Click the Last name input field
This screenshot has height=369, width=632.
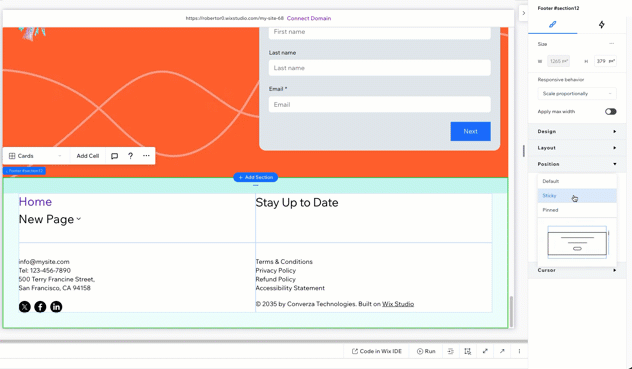[380, 68]
